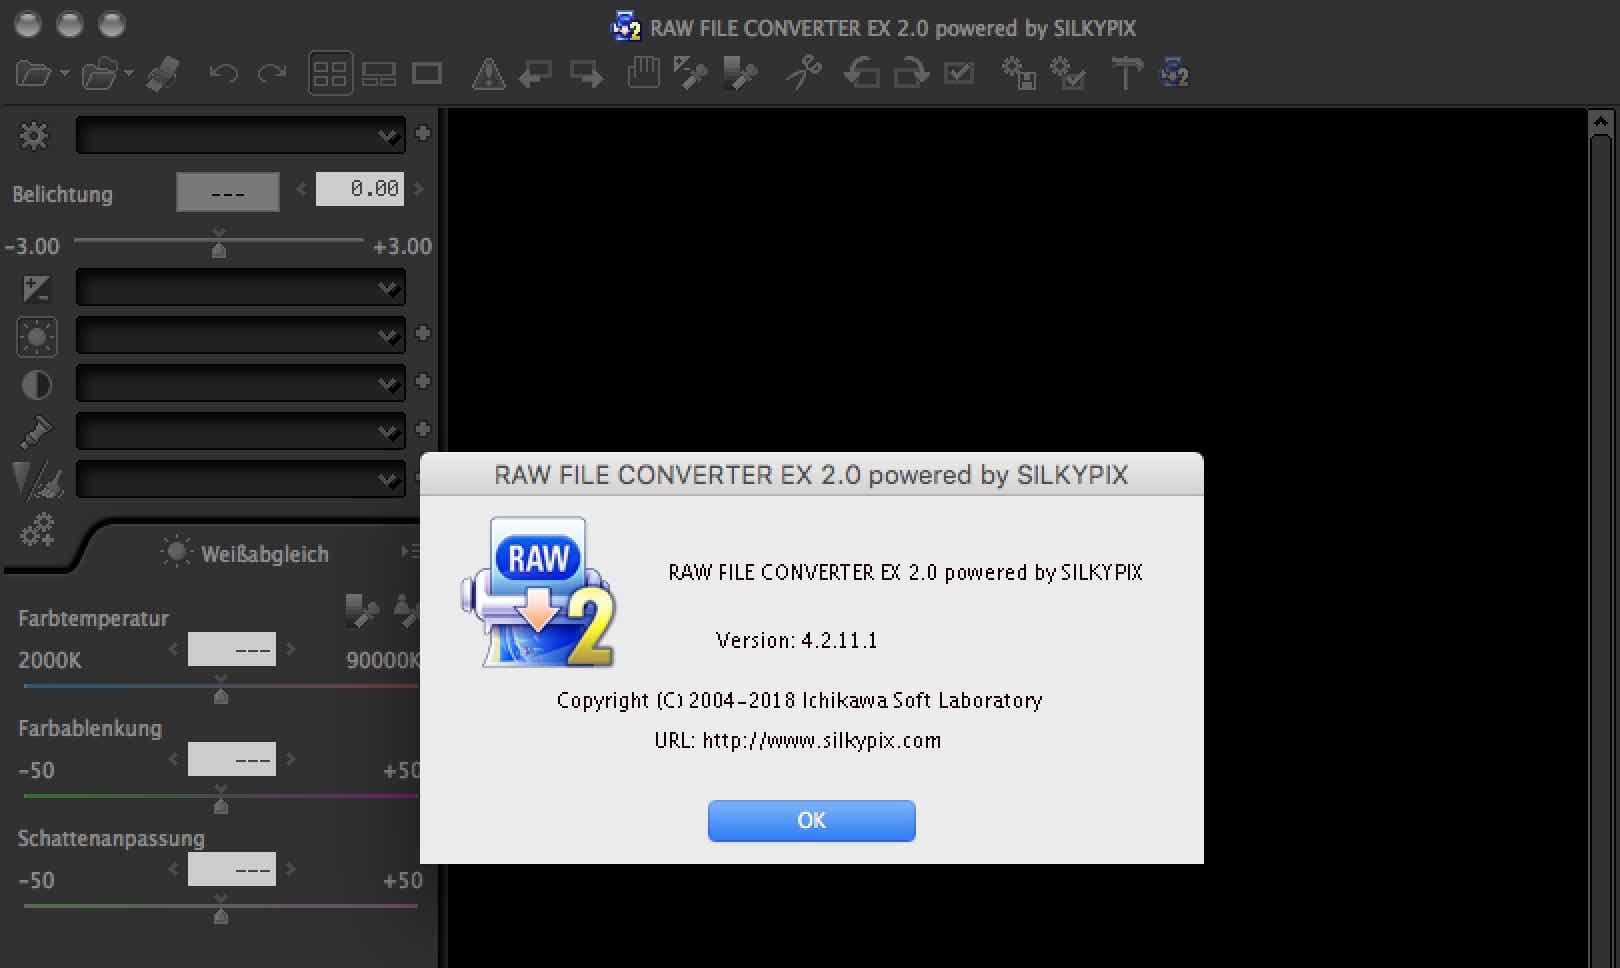The image size is (1620, 968).
Task: Switch to thumbnail grid view mode
Action: click(330, 74)
